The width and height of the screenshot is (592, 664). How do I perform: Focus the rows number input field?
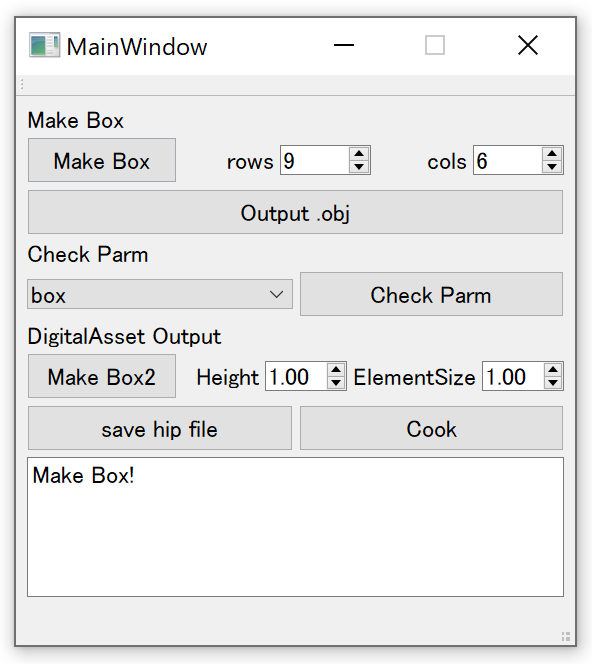tap(315, 160)
